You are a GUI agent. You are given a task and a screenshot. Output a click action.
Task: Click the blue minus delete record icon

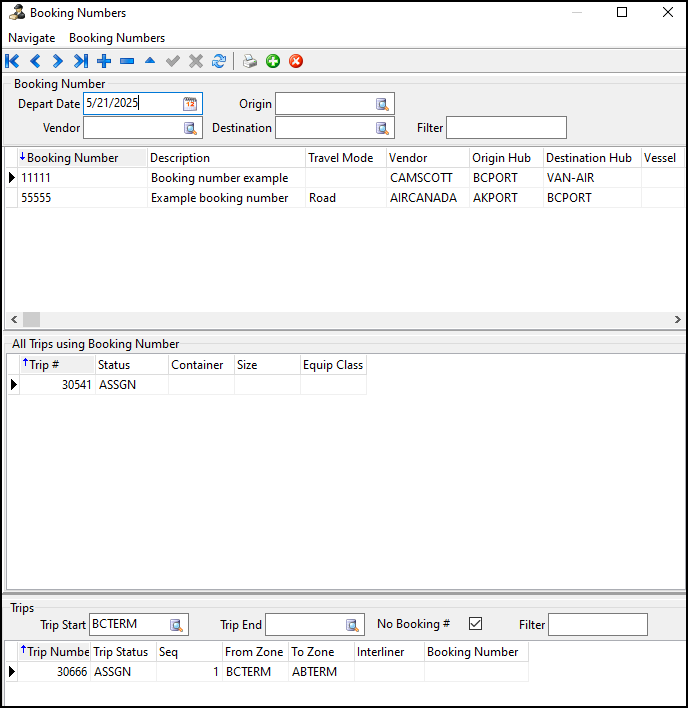pos(127,61)
